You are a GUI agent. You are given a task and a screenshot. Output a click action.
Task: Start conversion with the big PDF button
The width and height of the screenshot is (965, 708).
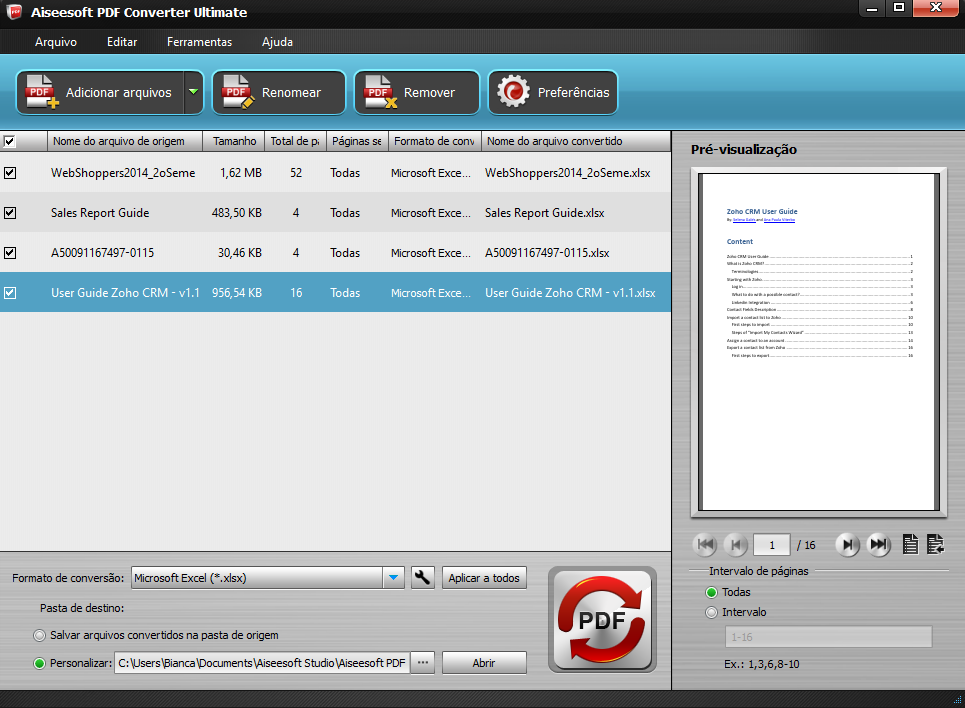602,619
